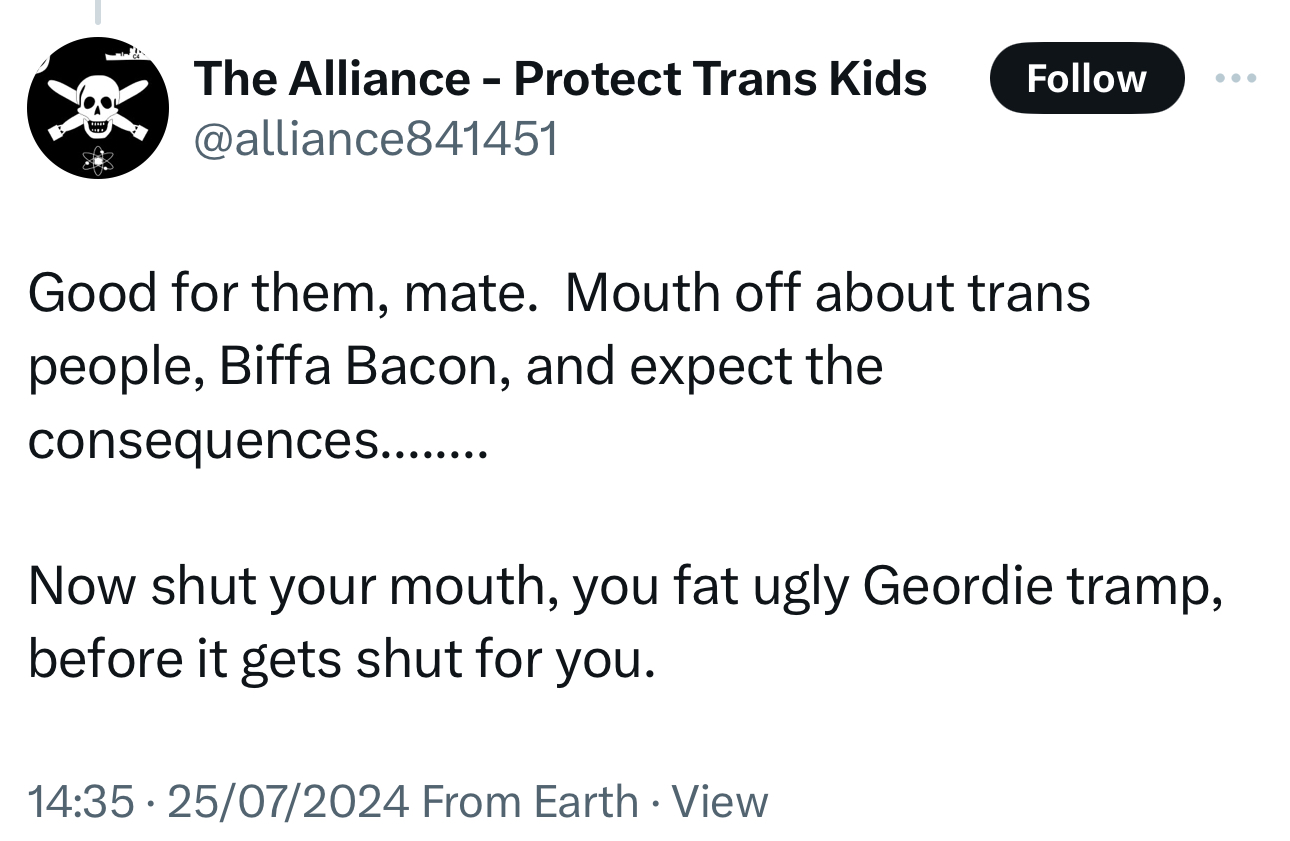
Task: Click "Protect Trans Kids" in the display name
Action: pos(720,78)
